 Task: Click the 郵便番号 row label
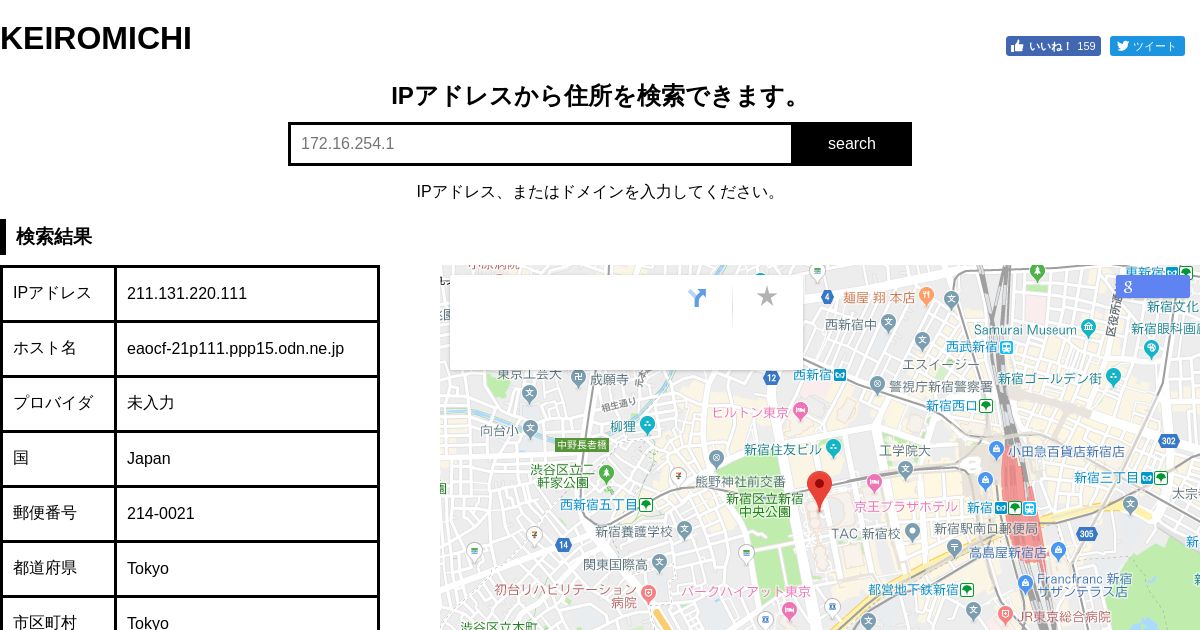(x=45, y=513)
